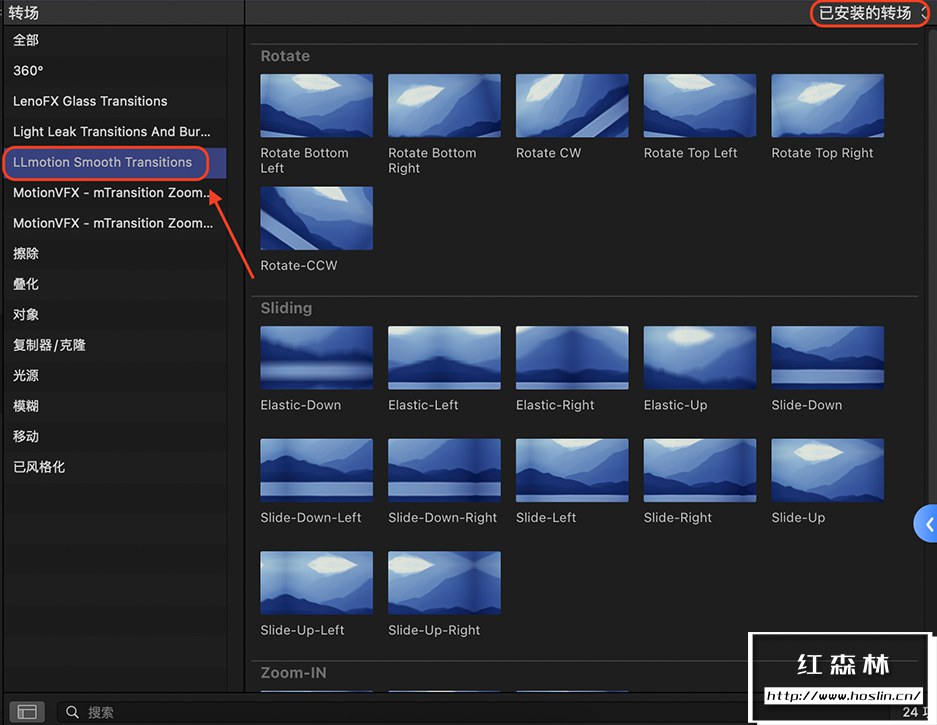The width and height of the screenshot is (937, 725).
Task: Pick the Slide-Down-Right transition thumbnail
Action: [x=444, y=470]
